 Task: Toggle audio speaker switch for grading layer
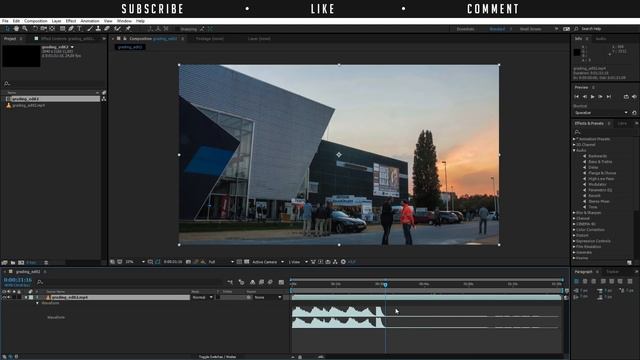(x=9, y=297)
